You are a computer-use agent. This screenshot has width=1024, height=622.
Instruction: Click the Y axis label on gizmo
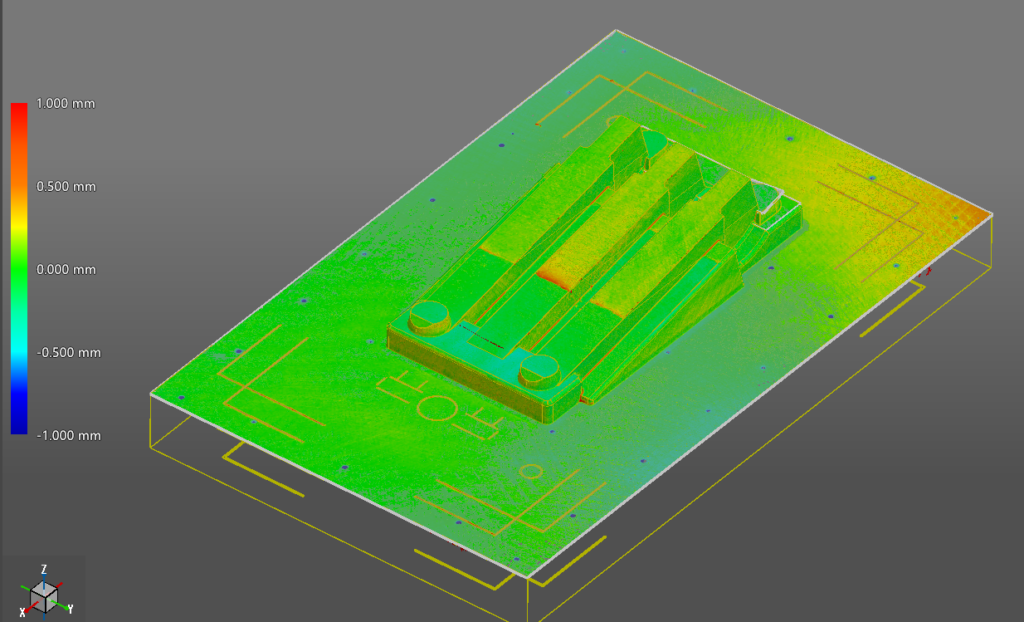pyautogui.click(x=69, y=609)
